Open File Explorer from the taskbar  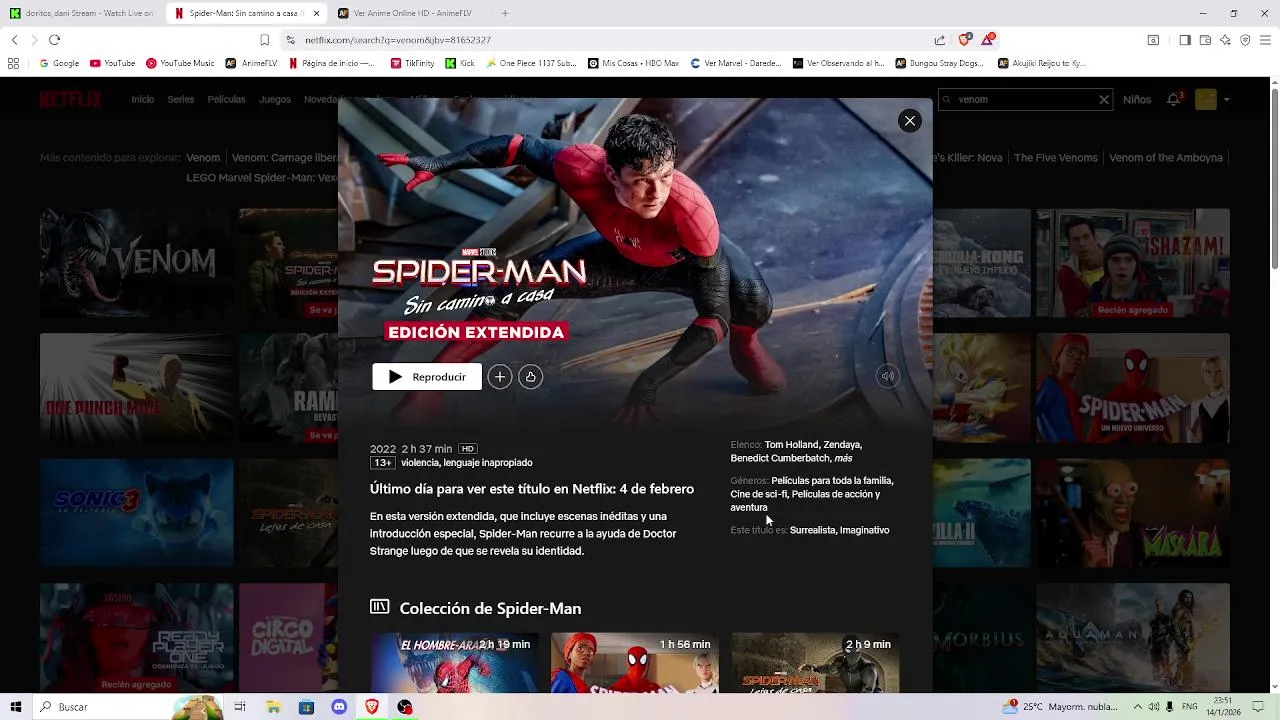(273, 707)
